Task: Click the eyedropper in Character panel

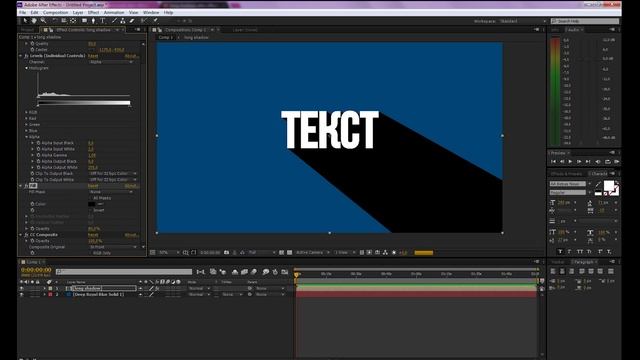Action: point(598,185)
